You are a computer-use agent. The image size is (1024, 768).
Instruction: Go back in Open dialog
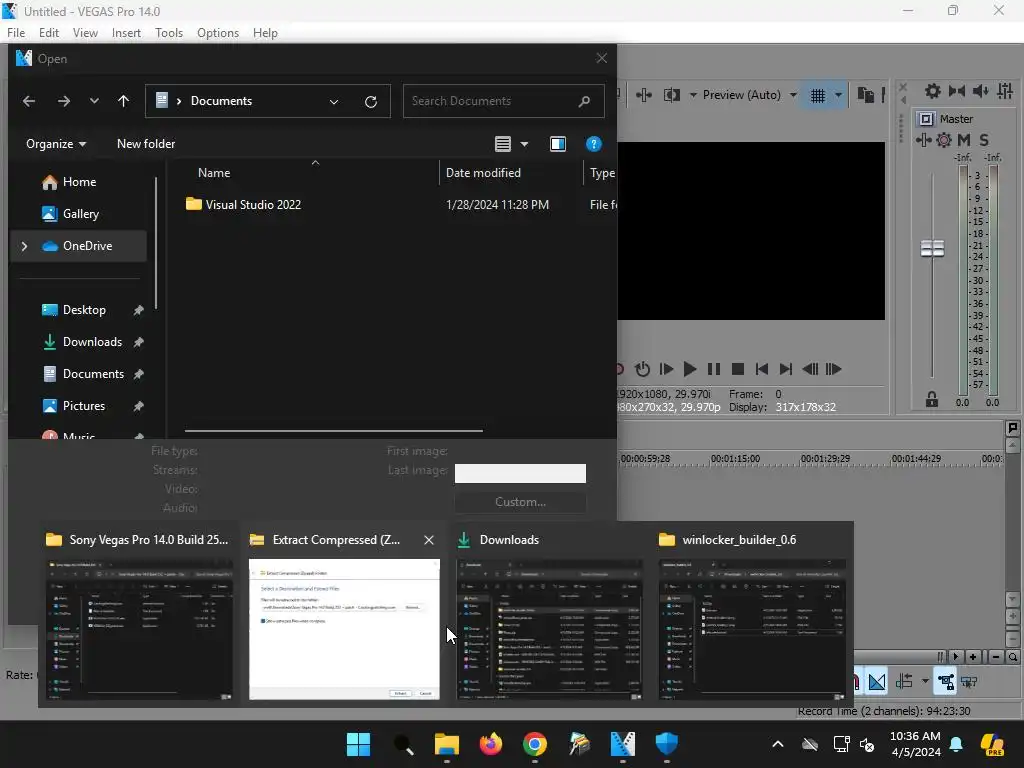pyautogui.click(x=29, y=101)
